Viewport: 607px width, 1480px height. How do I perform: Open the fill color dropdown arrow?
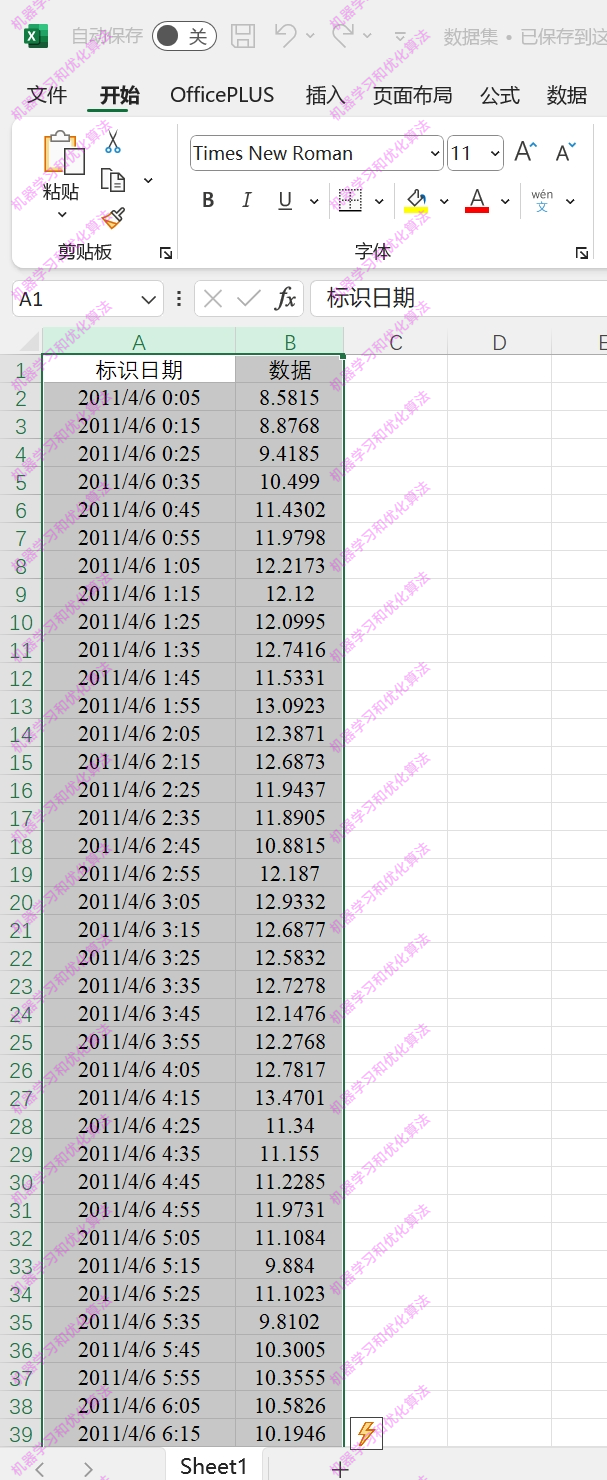(444, 201)
